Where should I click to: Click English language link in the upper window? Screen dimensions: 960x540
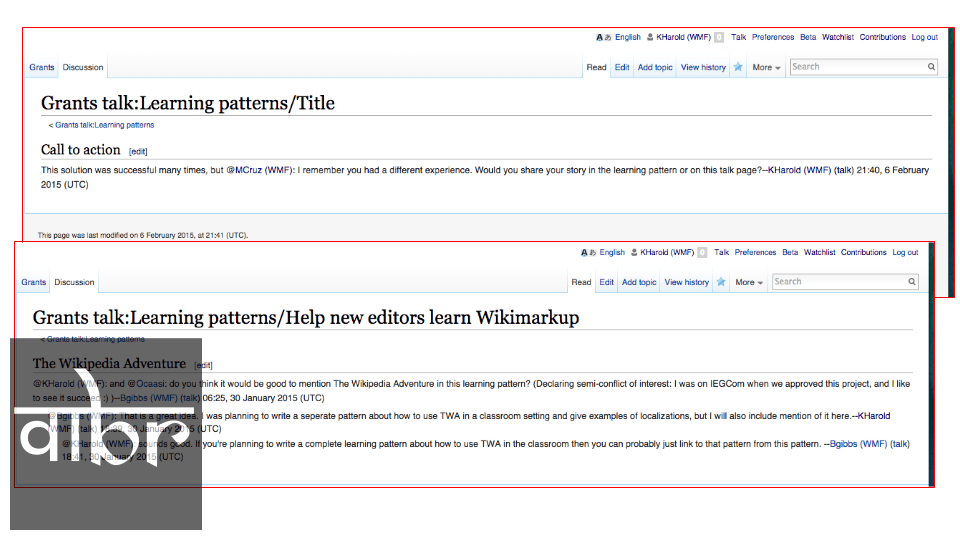tap(628, 37)
